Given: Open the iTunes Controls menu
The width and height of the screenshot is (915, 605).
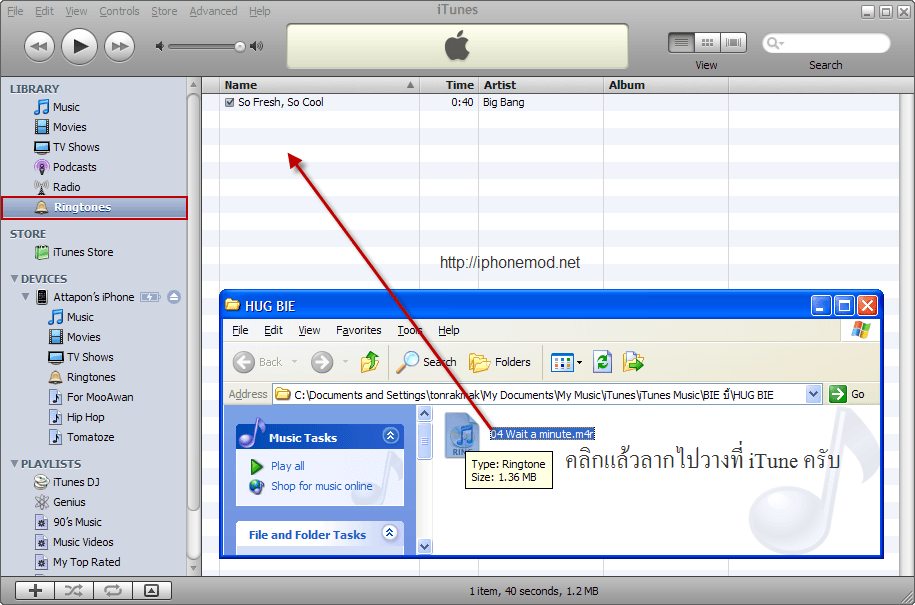Looking at the screenshot, I should click(x=119, y=11).
